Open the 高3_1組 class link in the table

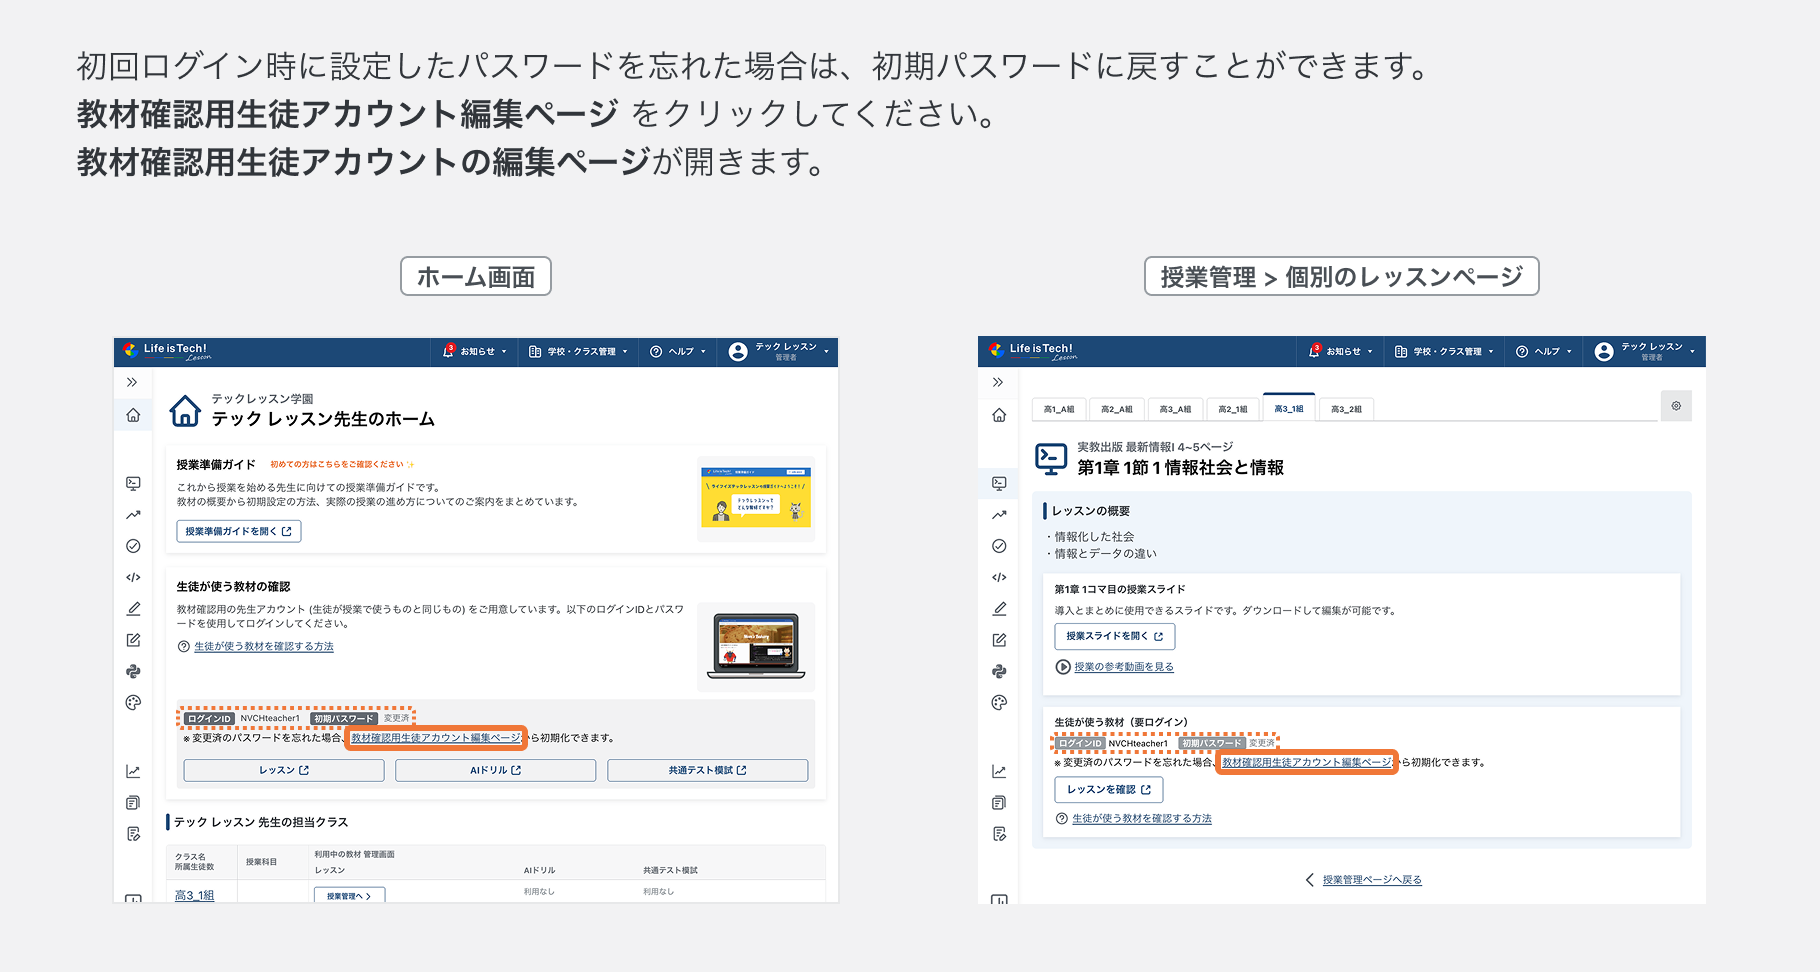tap(195, 895)
